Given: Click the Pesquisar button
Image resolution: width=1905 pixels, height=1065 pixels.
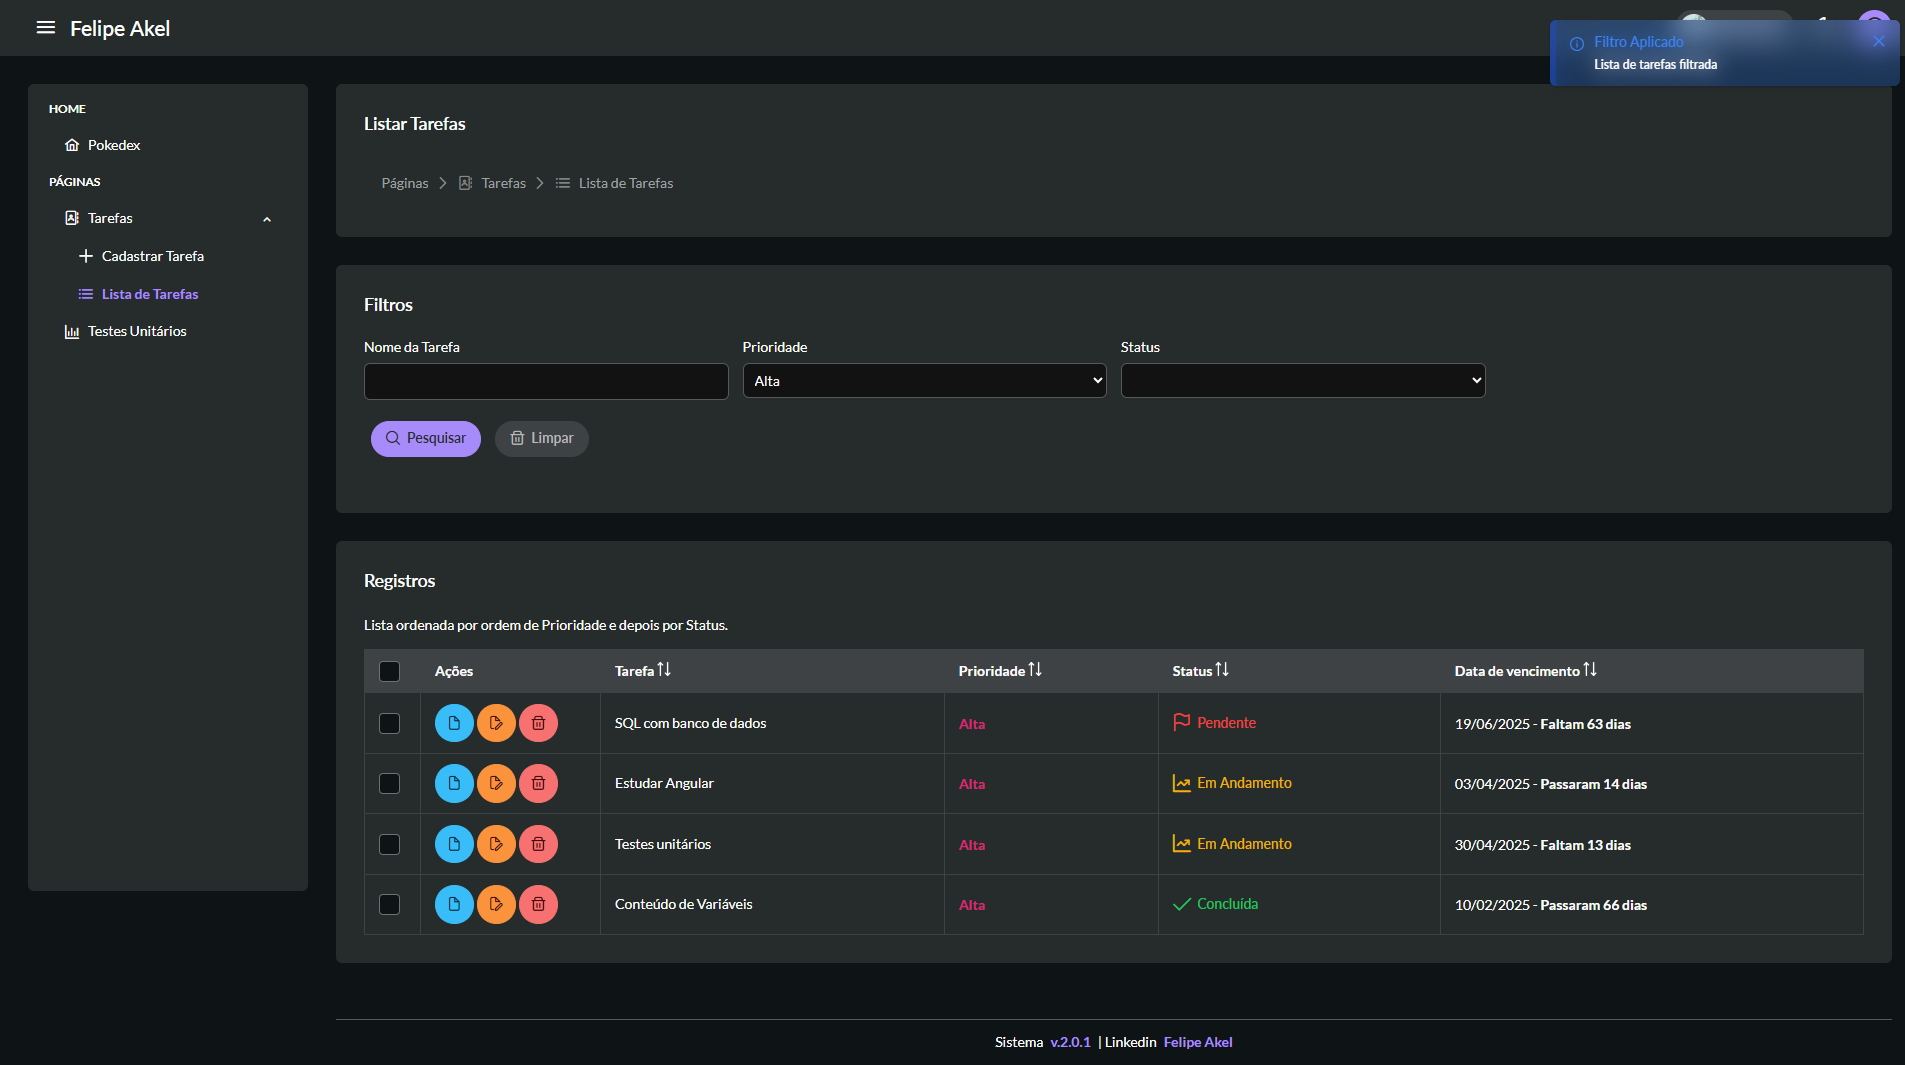Looking at the screenshot, I should tap(426, 438).
